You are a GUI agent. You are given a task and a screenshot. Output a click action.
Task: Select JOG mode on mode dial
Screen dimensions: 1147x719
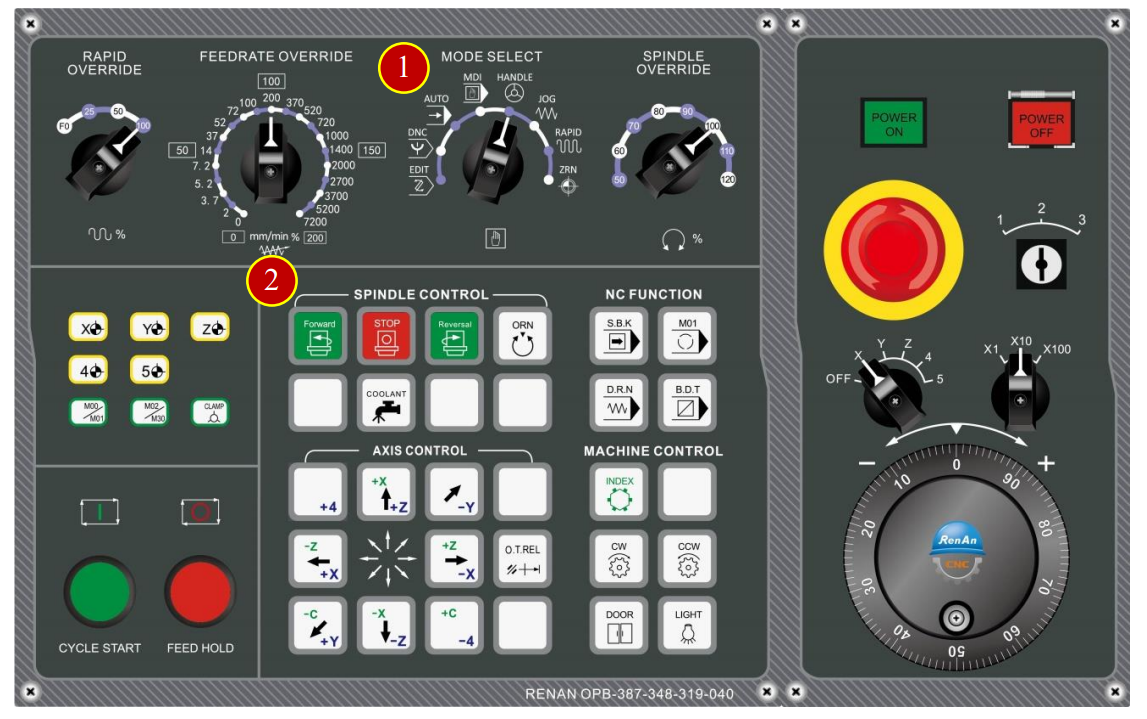[546, 108]
